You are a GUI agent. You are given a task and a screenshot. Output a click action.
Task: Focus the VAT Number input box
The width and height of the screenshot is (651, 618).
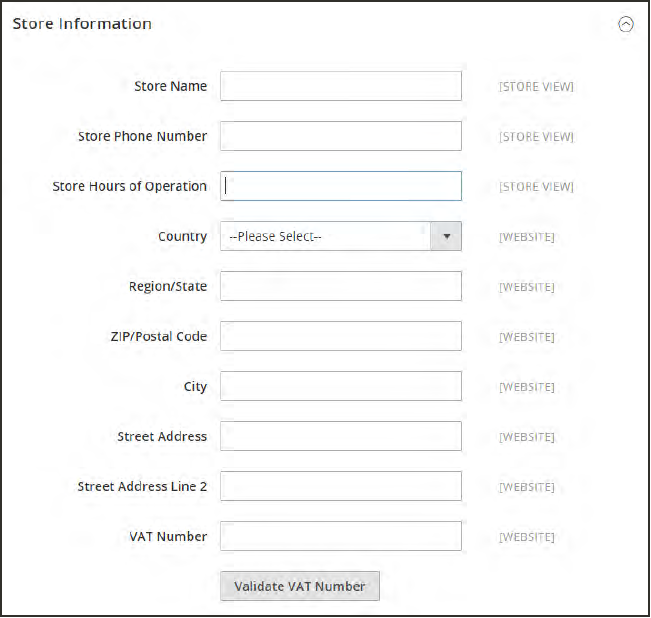[341, 537]
